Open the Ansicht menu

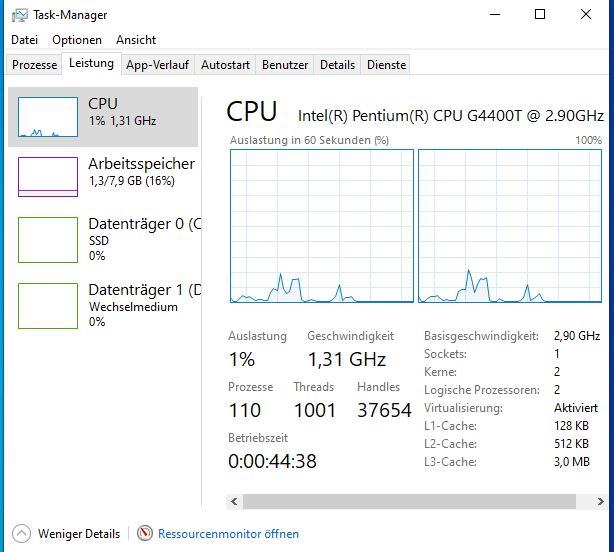[x=136, y=40]
